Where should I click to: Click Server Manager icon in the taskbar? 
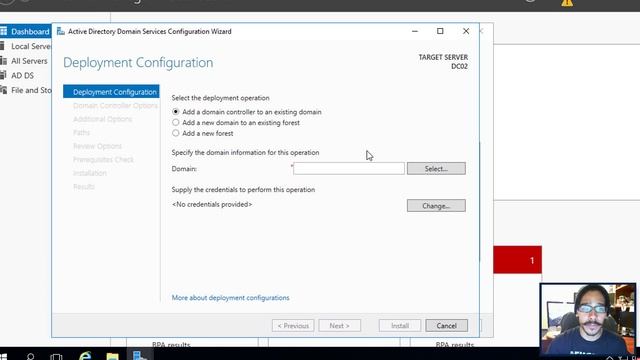140,355
